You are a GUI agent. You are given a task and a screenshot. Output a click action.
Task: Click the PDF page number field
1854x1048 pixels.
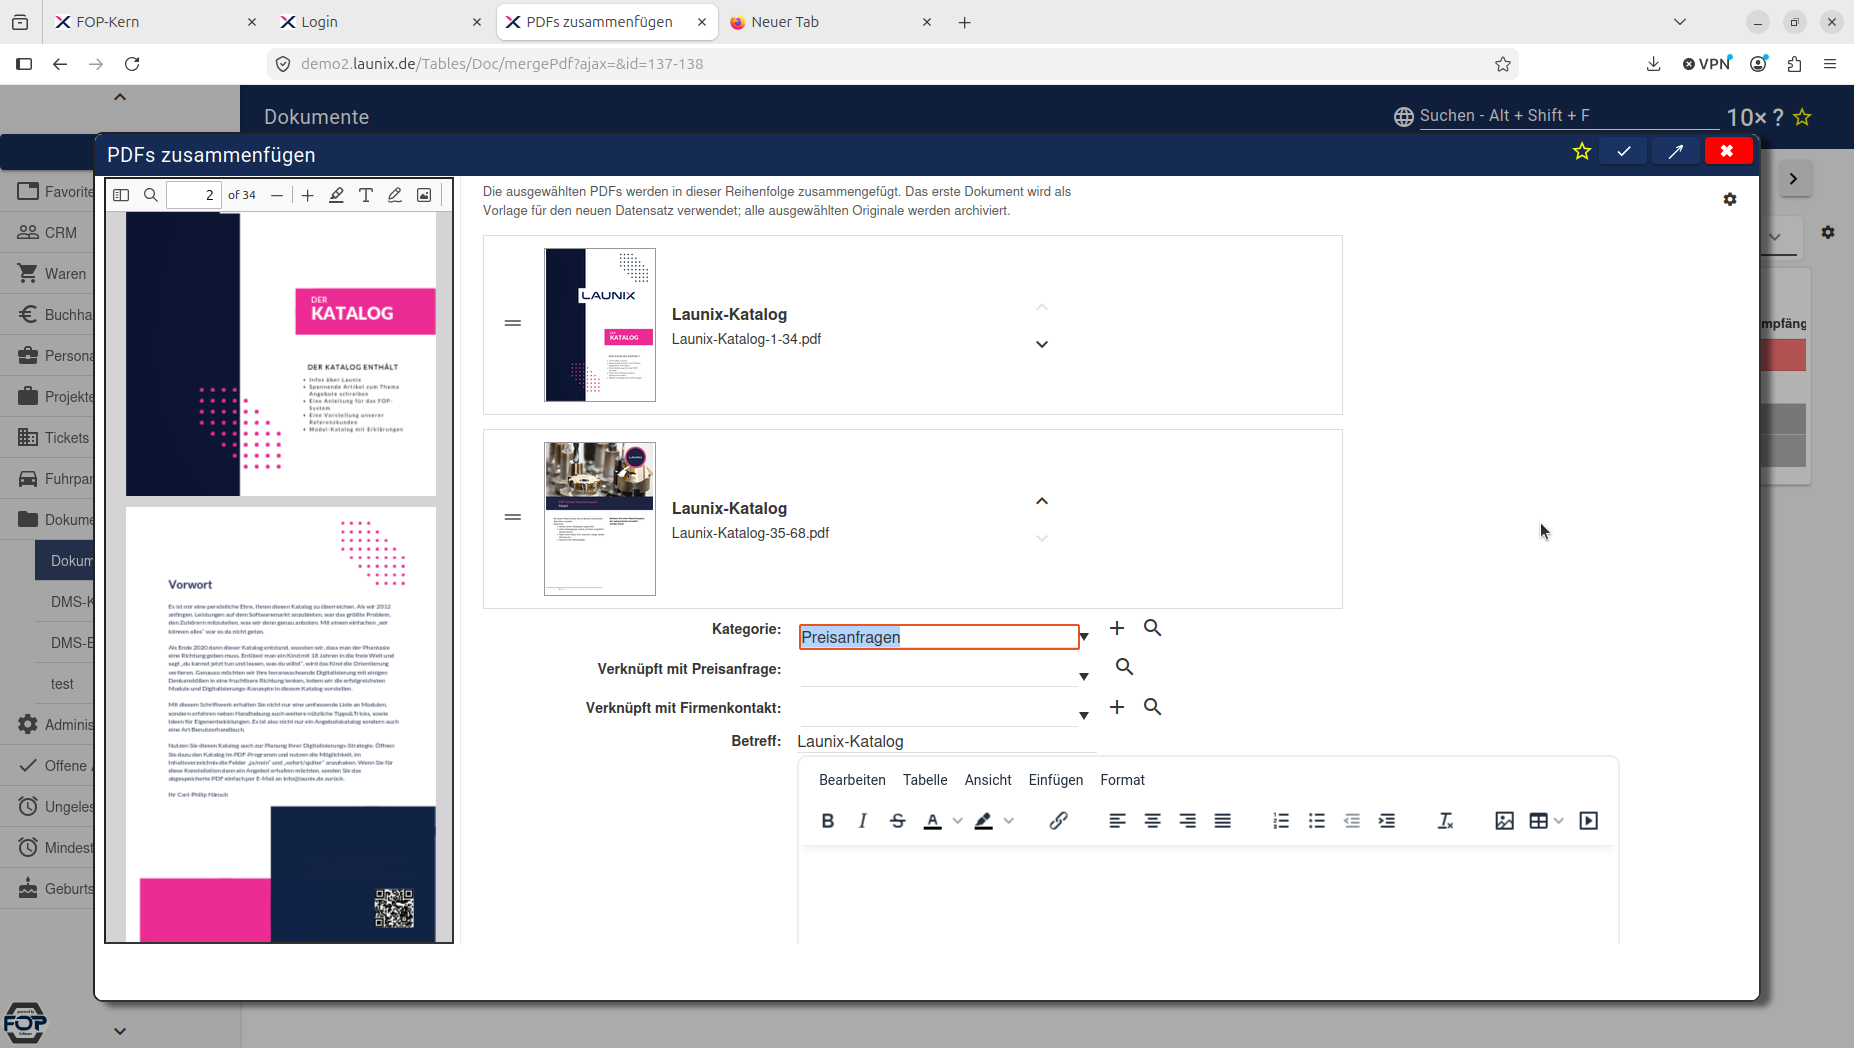click(x=193, y=195)
